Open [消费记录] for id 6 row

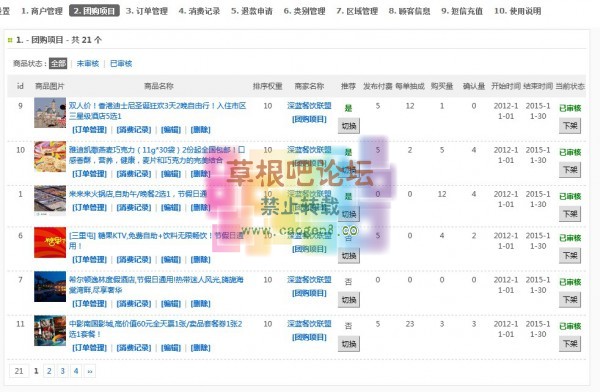(x=134, y=260)
